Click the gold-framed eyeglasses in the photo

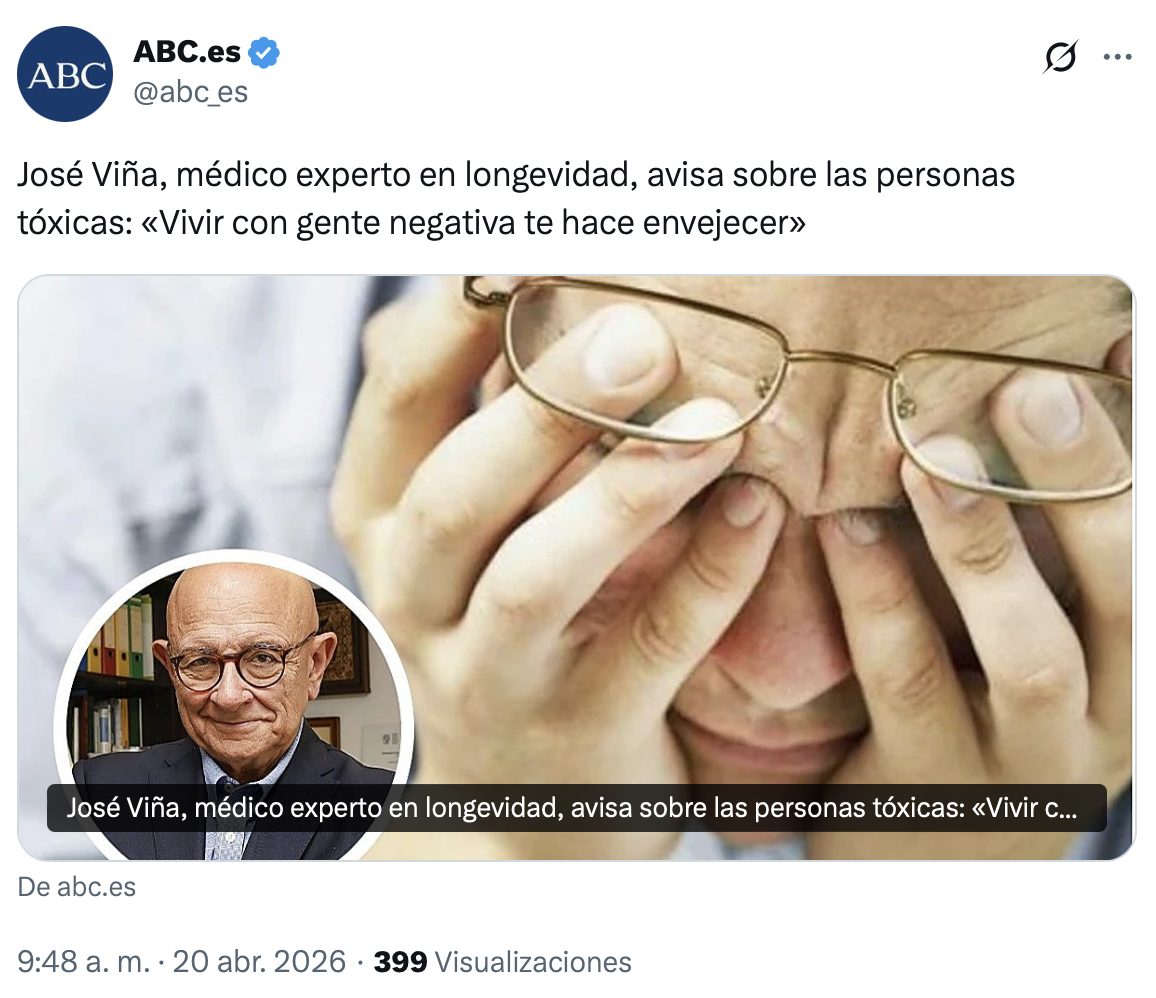point(800,383)
